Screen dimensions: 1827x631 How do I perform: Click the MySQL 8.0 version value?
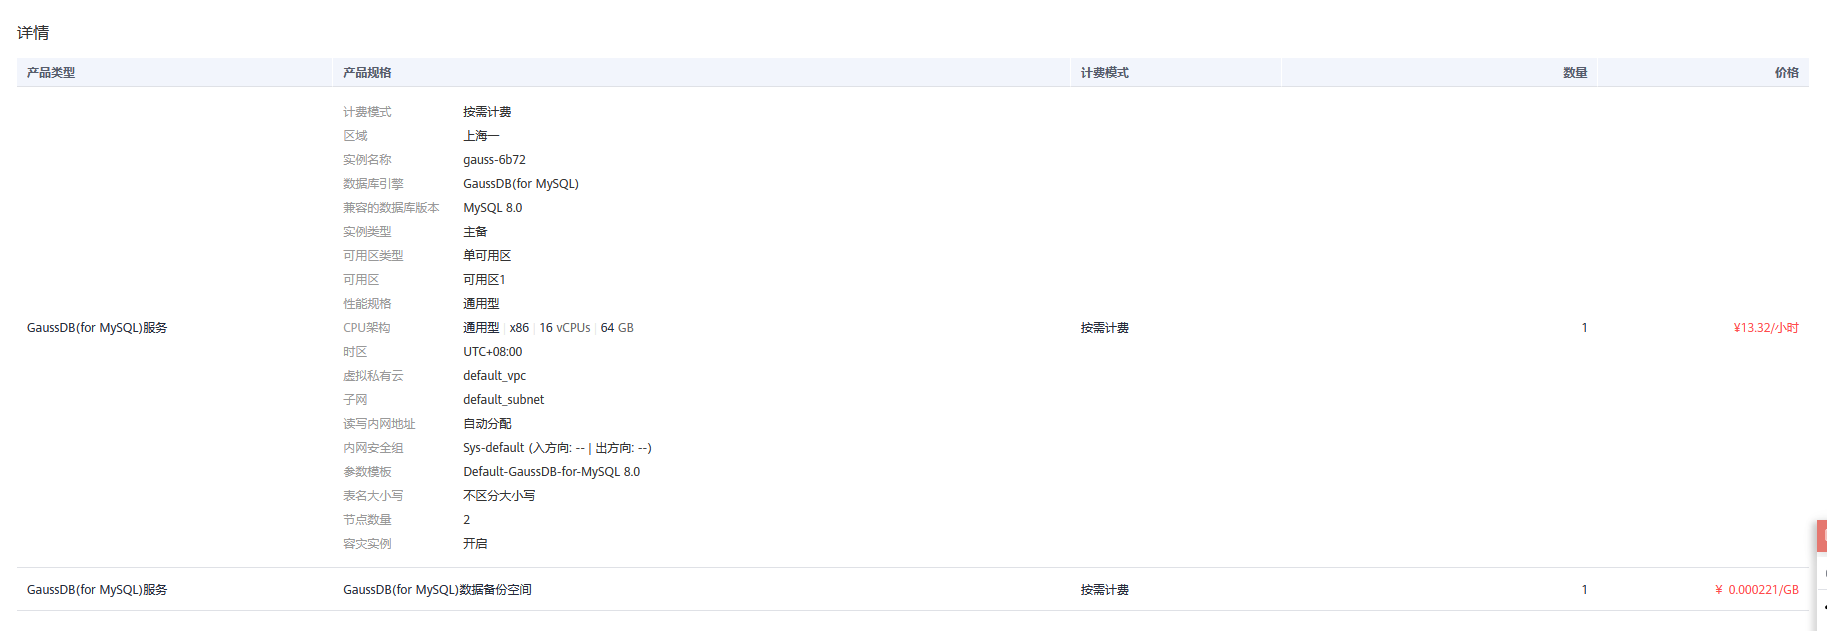click(493, 208)
